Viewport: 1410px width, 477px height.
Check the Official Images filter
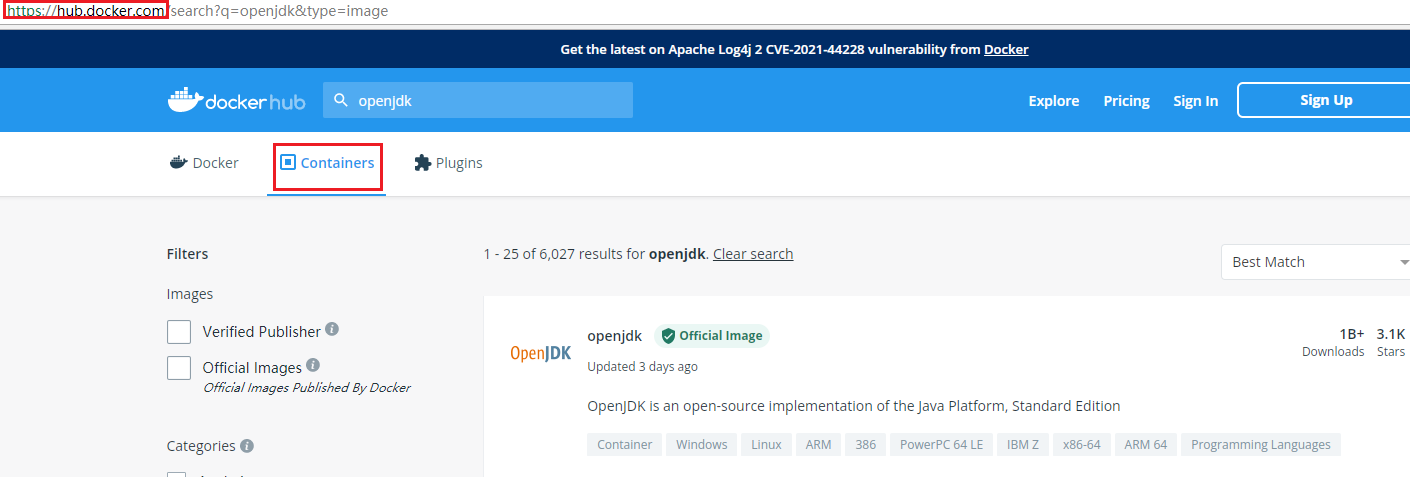[179, 368]
